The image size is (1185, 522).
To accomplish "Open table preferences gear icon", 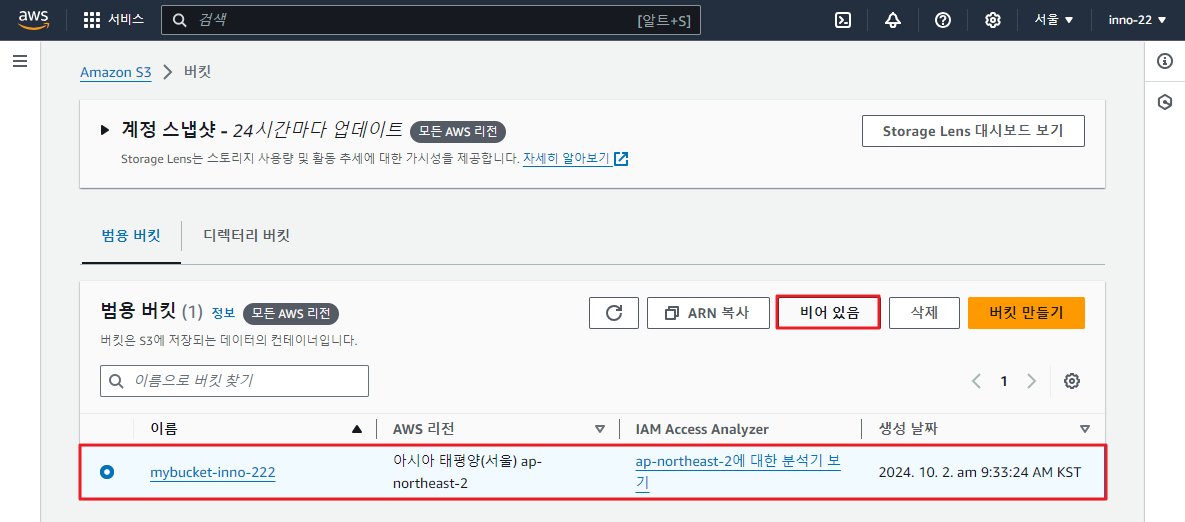I will coord(1071,381).
